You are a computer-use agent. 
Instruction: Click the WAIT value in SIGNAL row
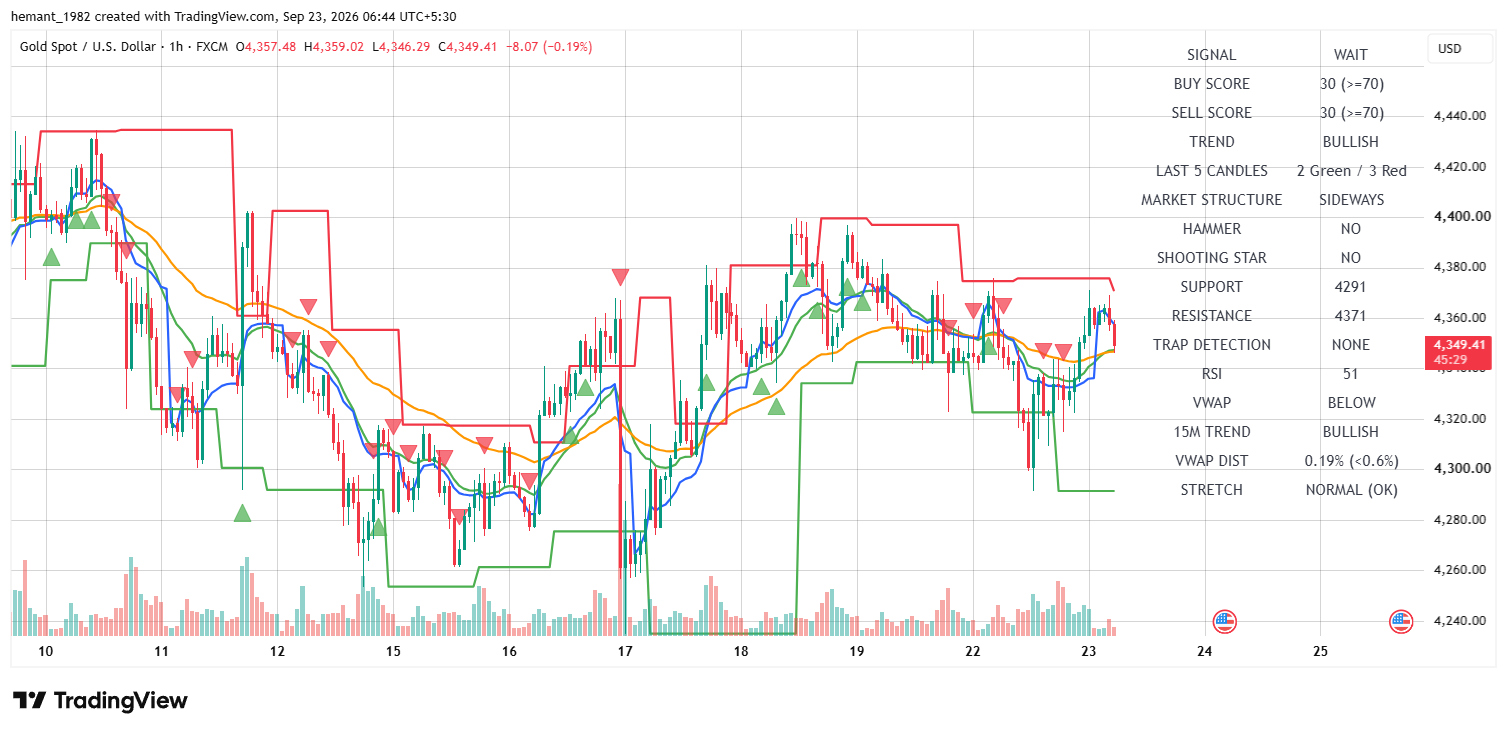1350,55
